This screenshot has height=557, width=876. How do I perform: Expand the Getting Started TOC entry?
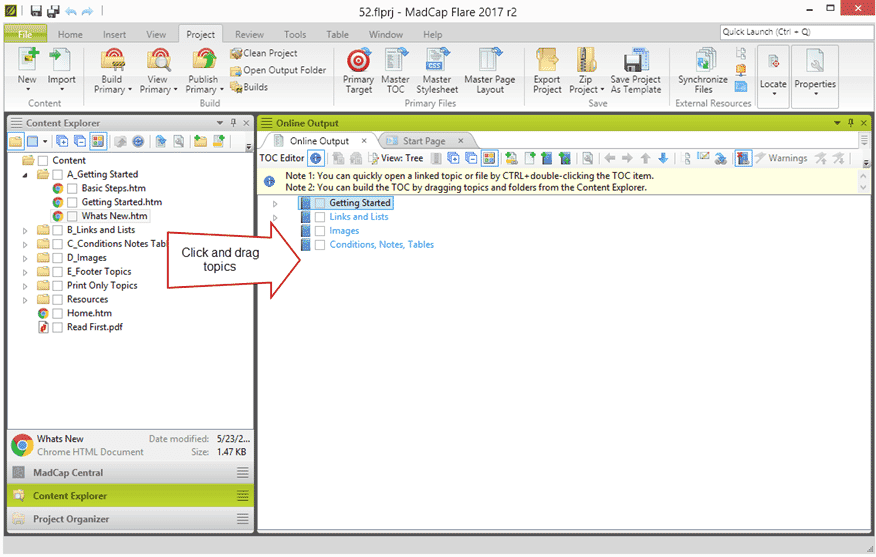click(275, 204)
